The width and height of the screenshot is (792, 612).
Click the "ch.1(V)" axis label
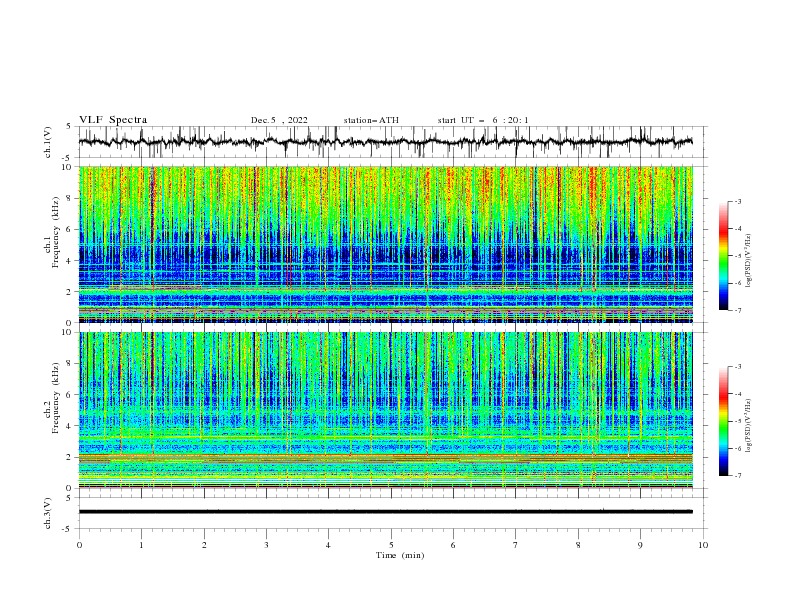click(x=48, y=142)
